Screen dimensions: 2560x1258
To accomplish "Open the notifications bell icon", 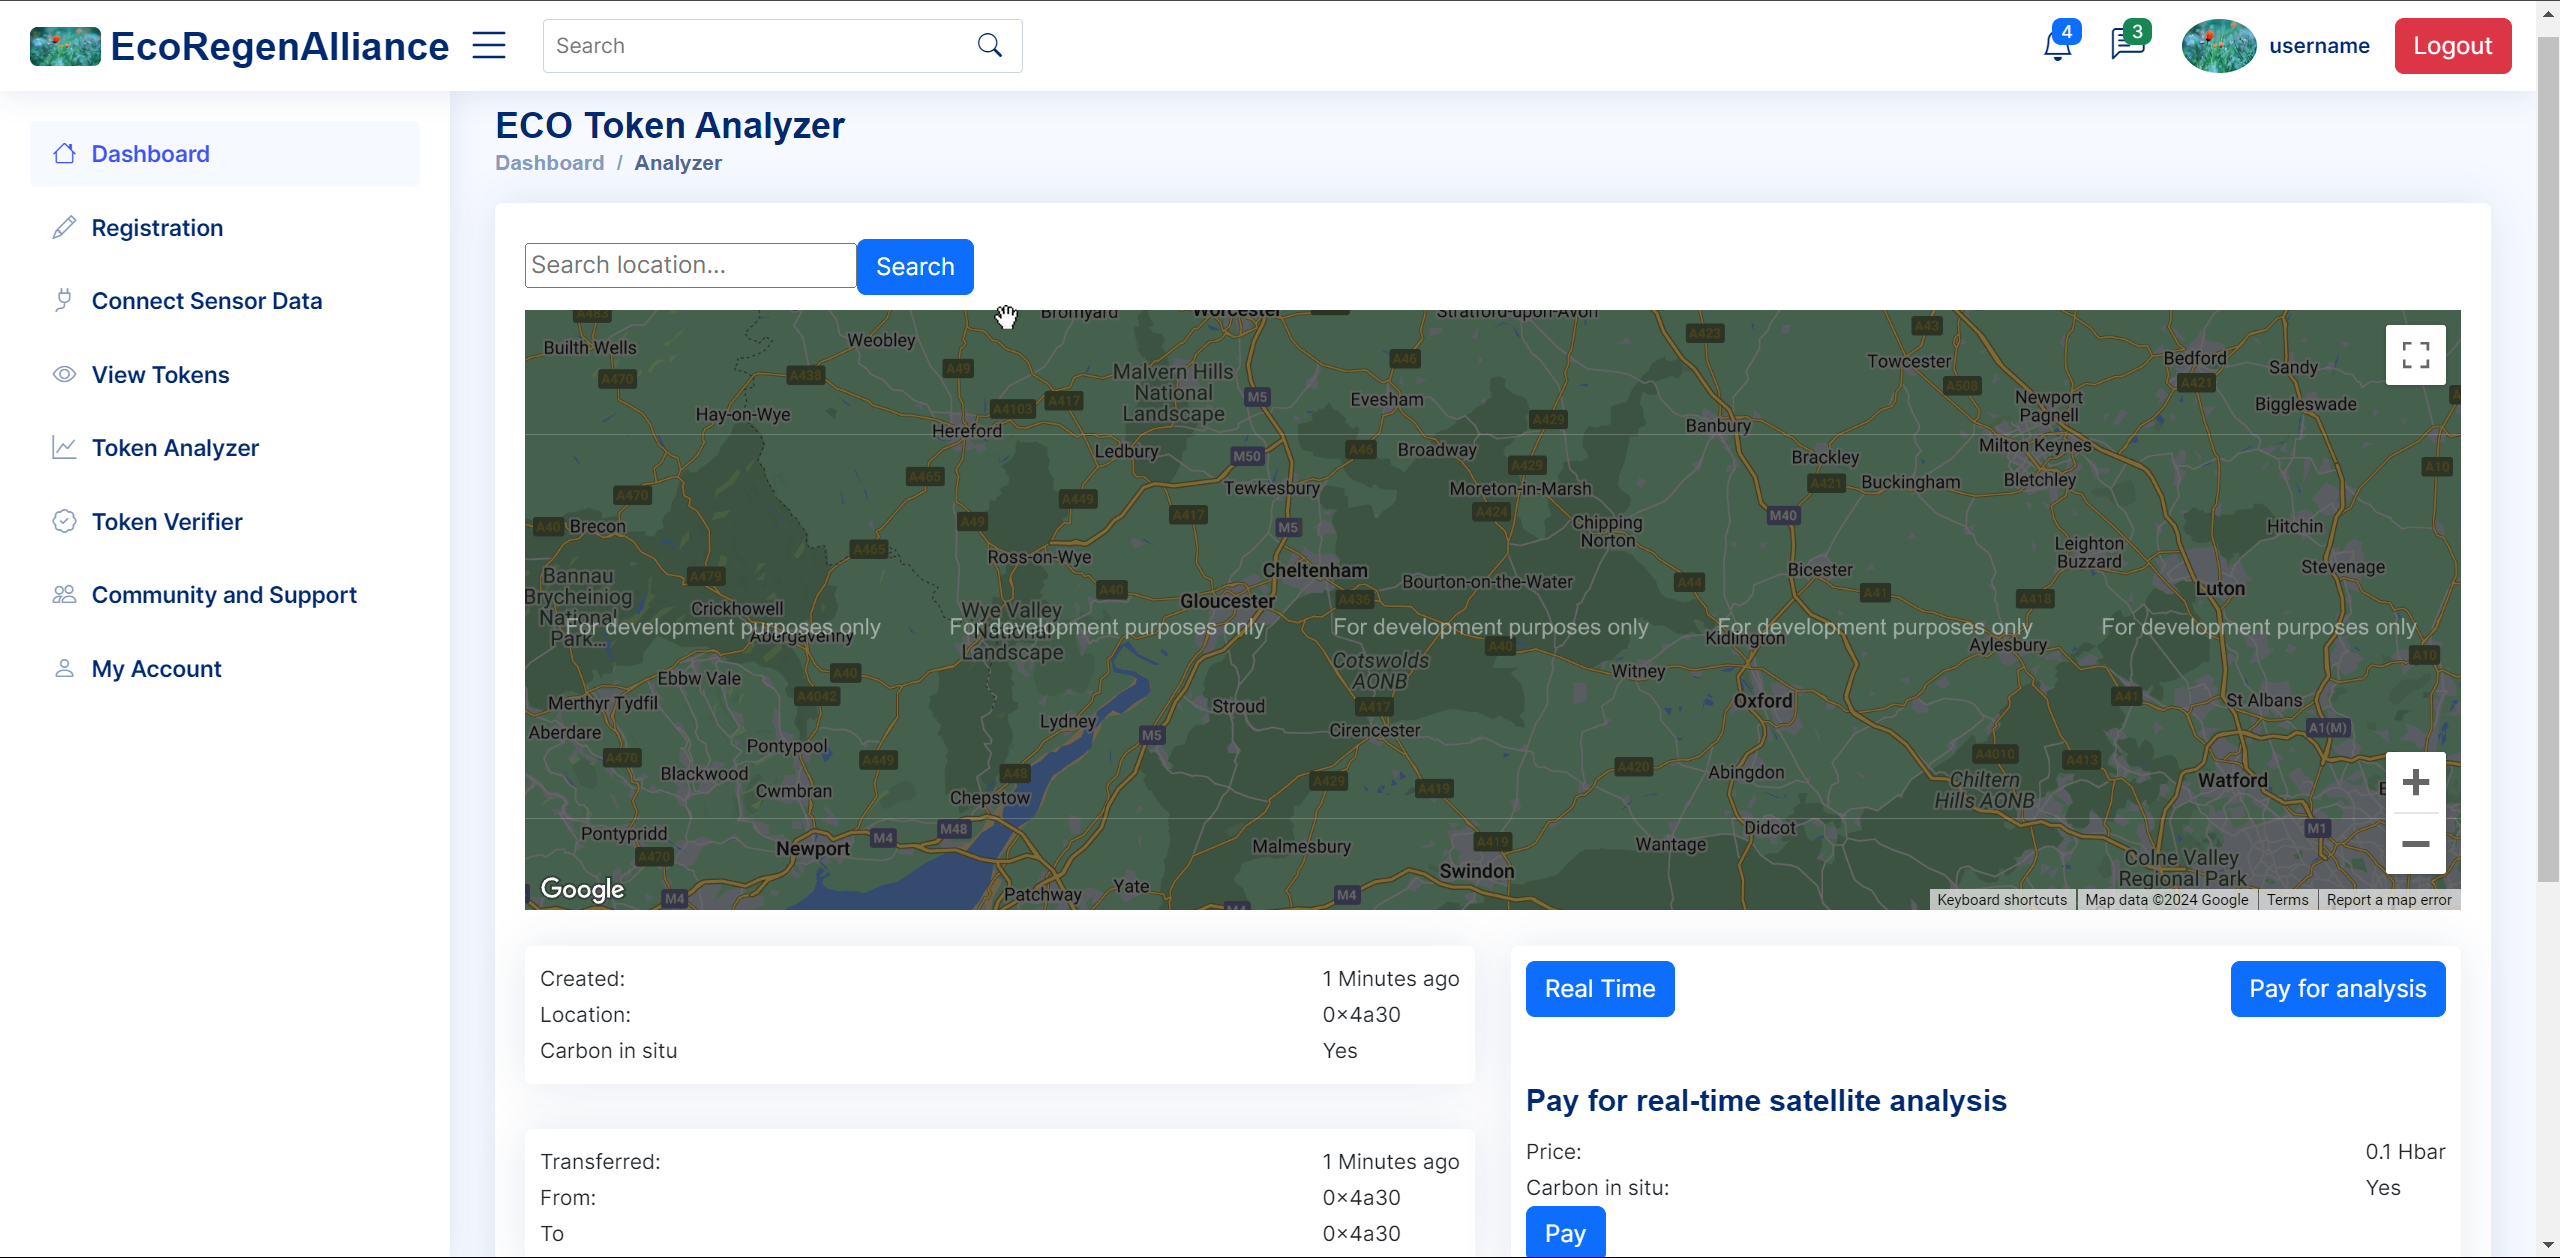I will [2057, 46].
